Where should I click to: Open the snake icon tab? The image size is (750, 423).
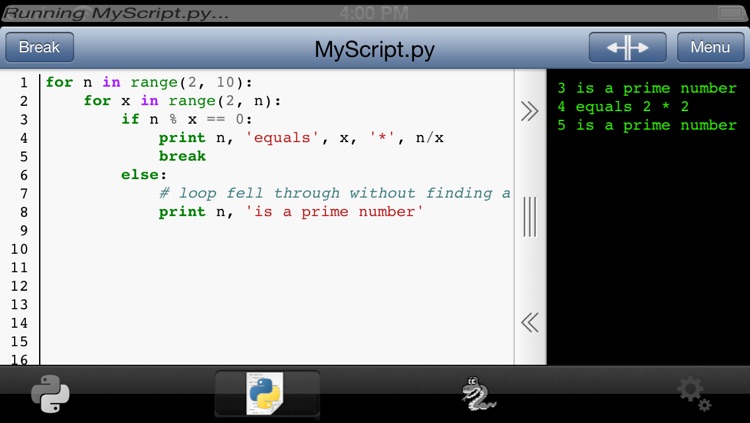point(479,394)
